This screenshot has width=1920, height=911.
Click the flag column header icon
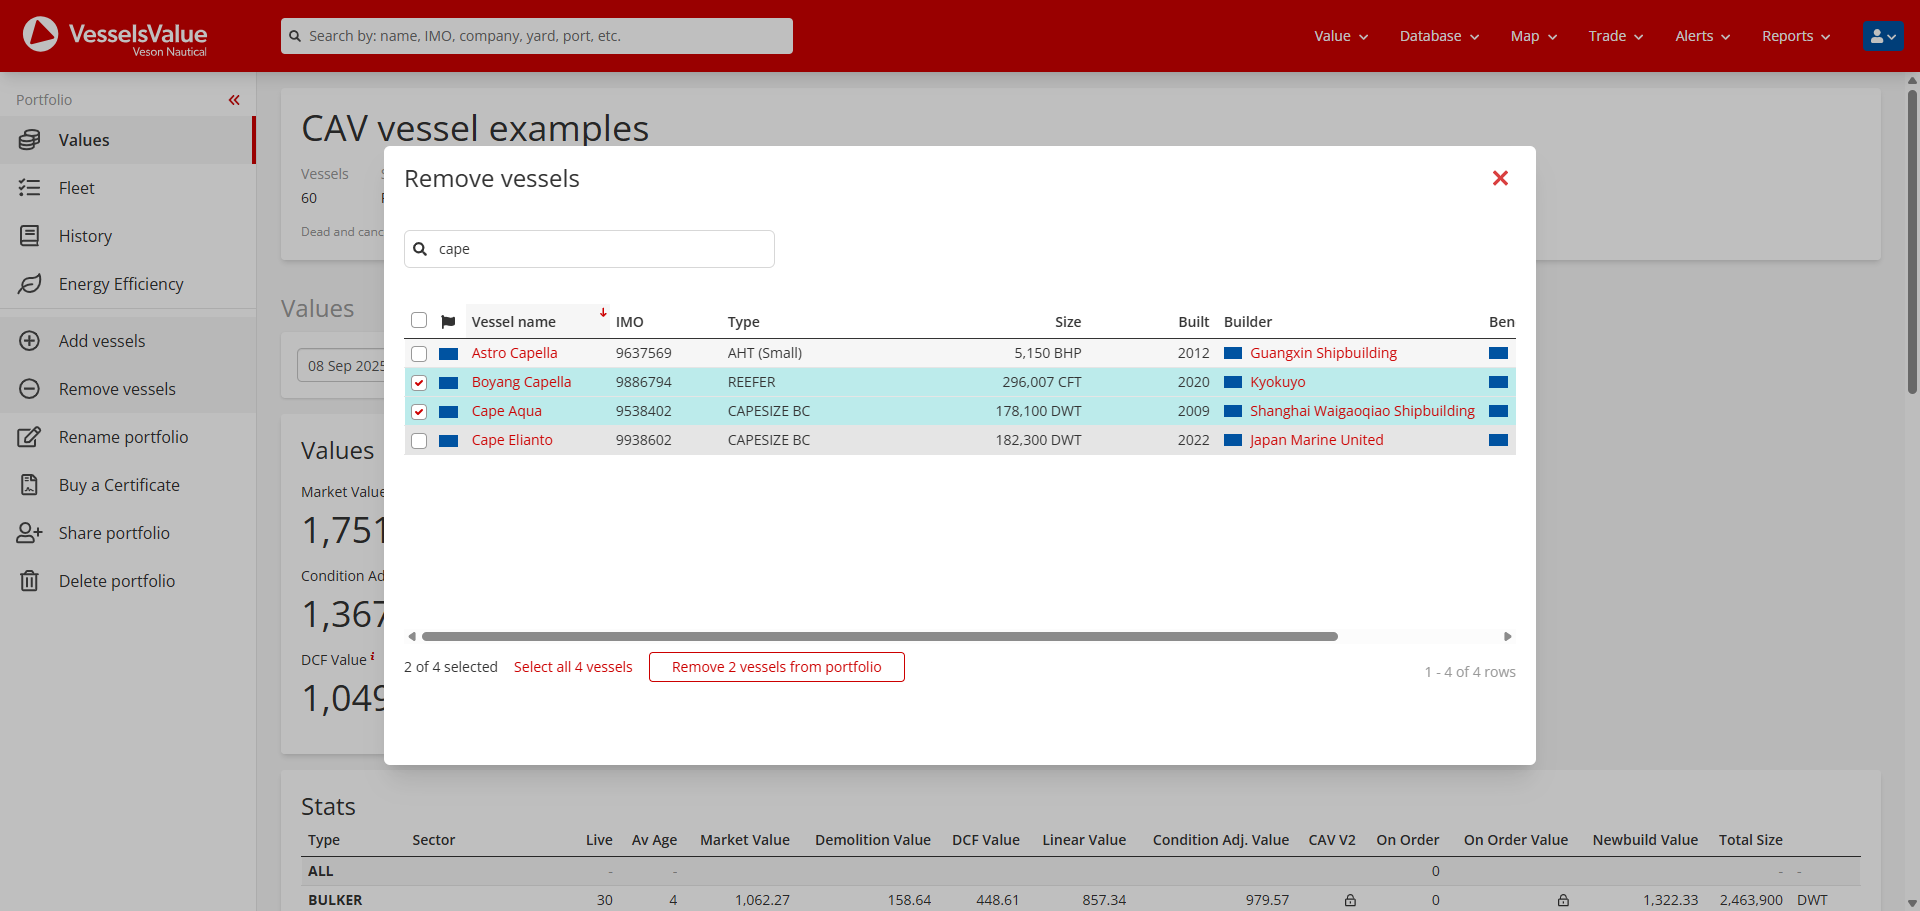(448, 322)
